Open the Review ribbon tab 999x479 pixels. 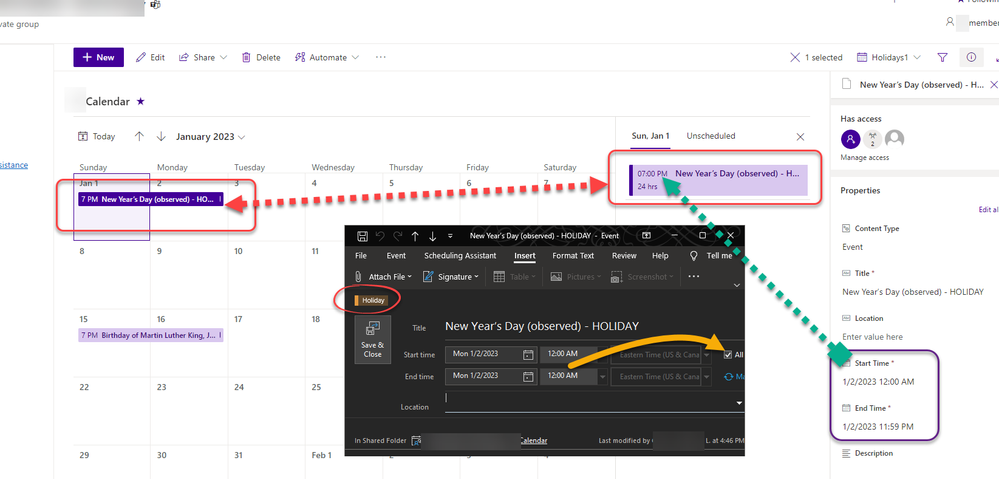click(624, 255)
